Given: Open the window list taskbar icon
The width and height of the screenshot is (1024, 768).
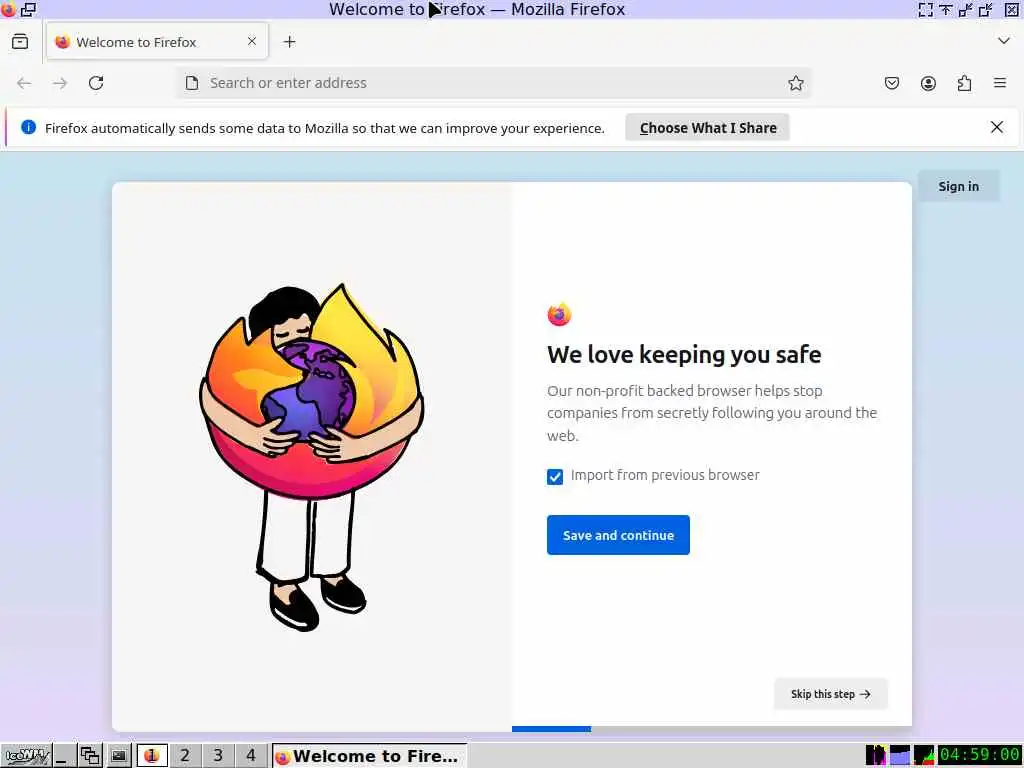Looking at the screenshot, I should click(90, 756).
